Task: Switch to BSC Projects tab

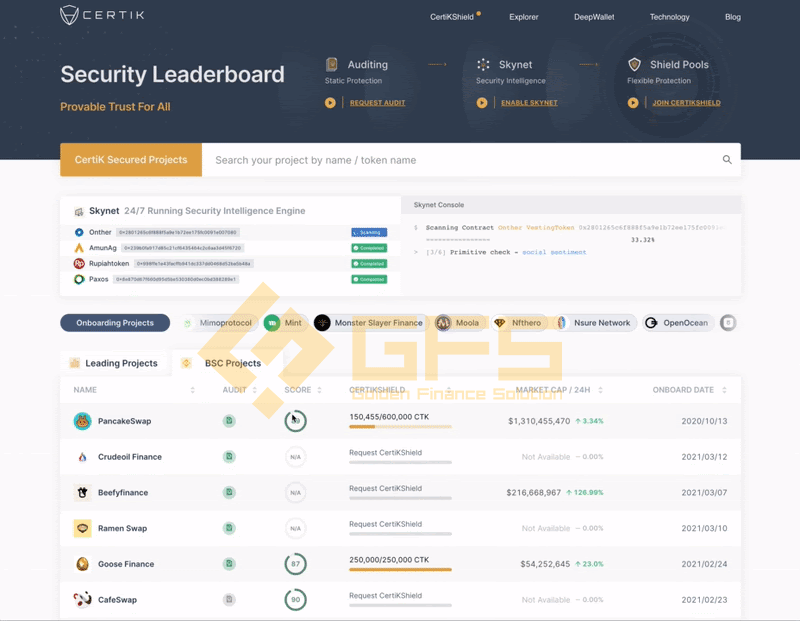Action: [228, 363]
